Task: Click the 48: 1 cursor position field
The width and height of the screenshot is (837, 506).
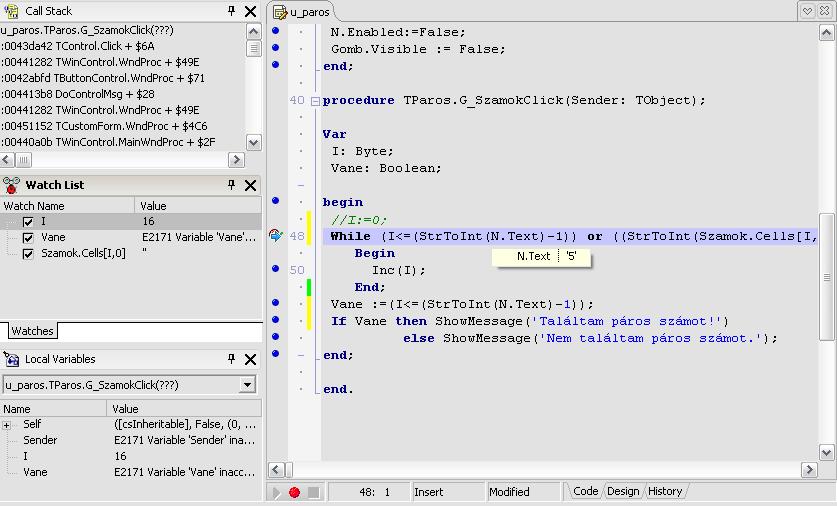Action: (x=369, y=492)
